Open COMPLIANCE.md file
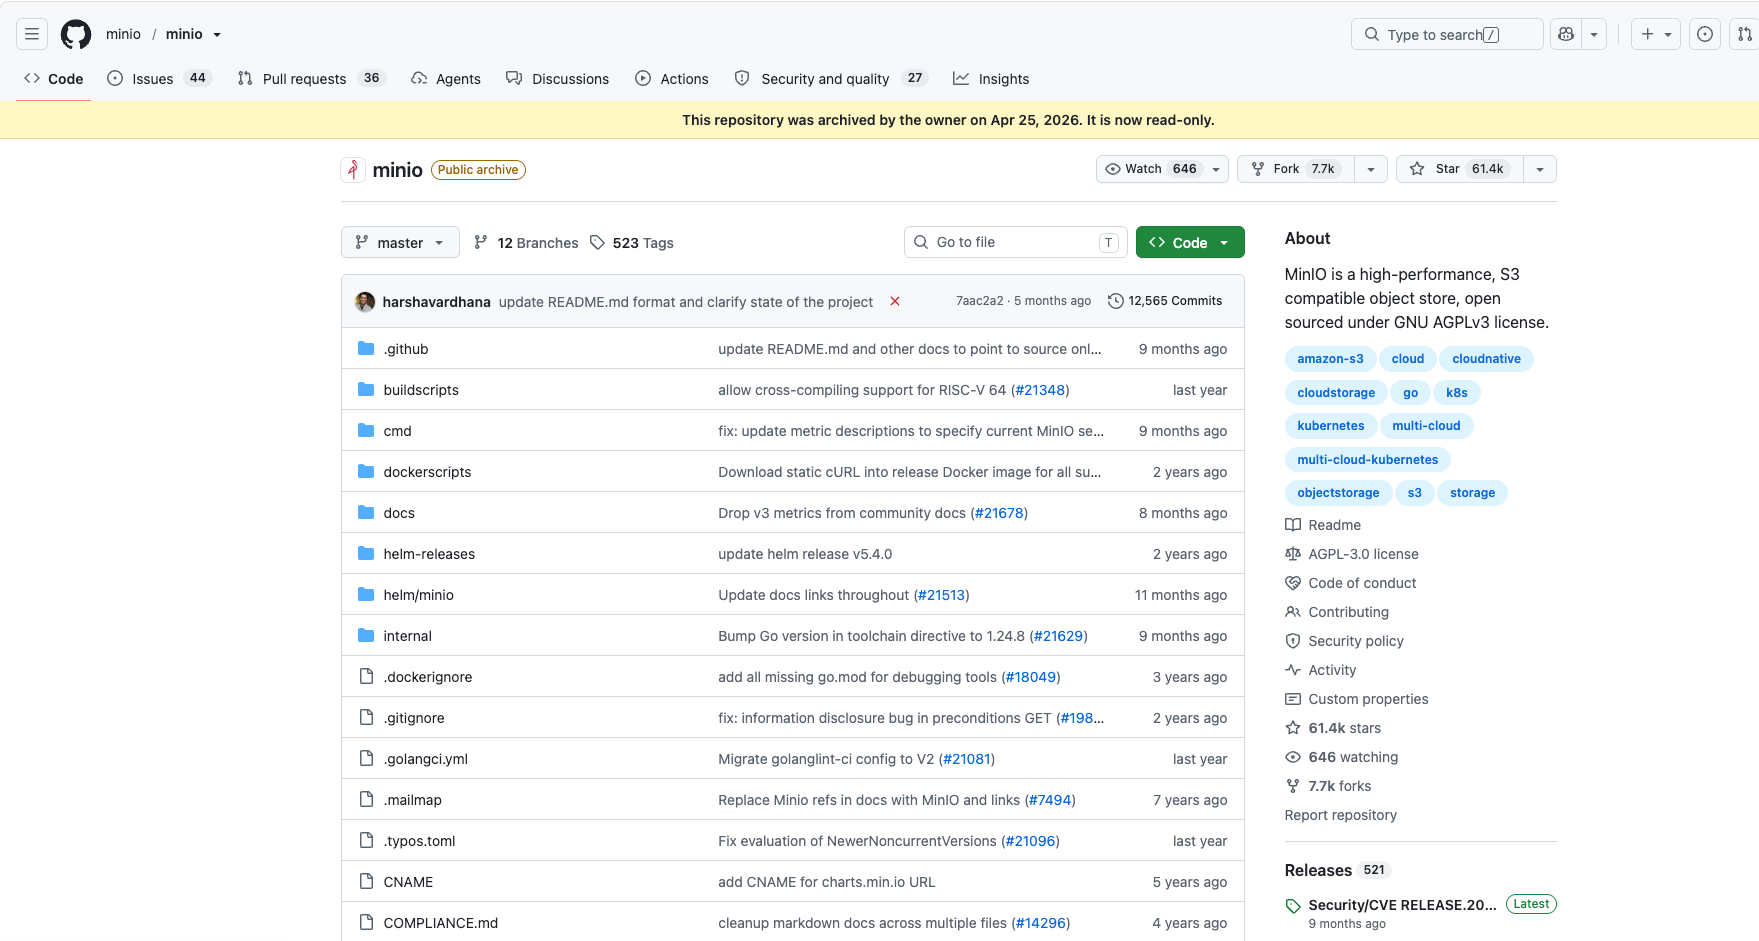 pos(440,923)
